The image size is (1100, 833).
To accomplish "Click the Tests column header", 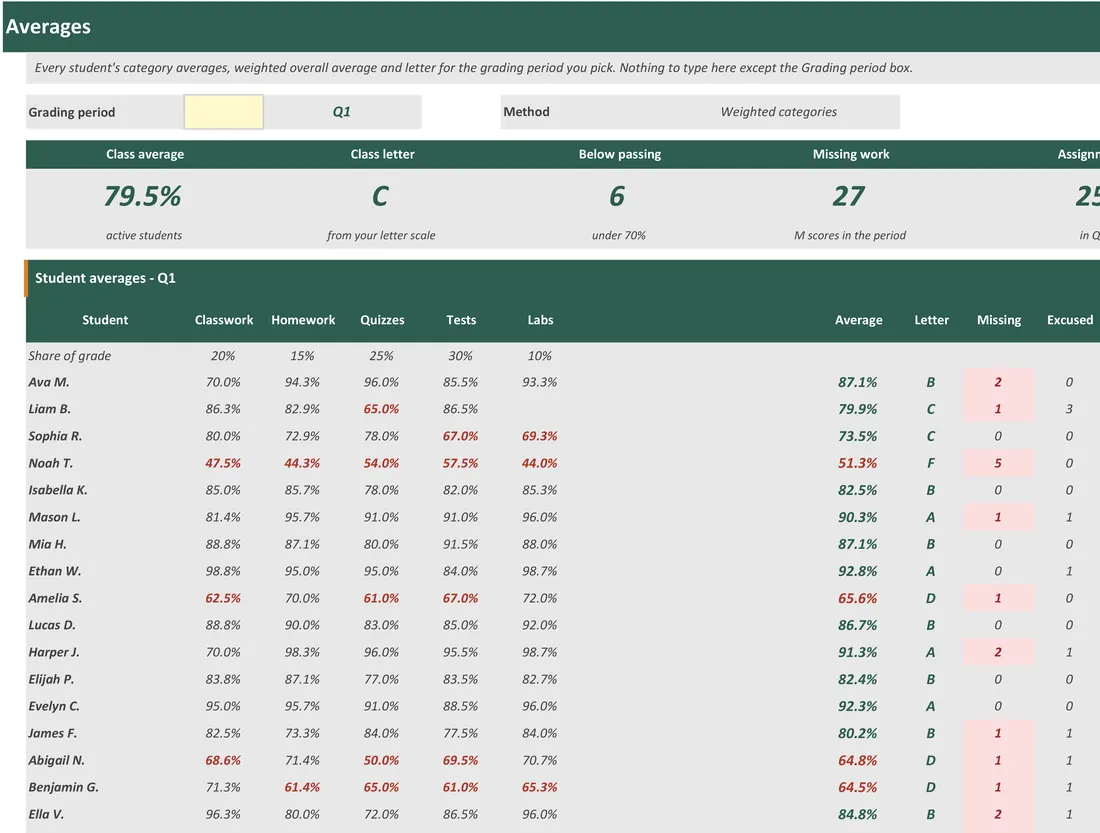I will tap(461, 320).
